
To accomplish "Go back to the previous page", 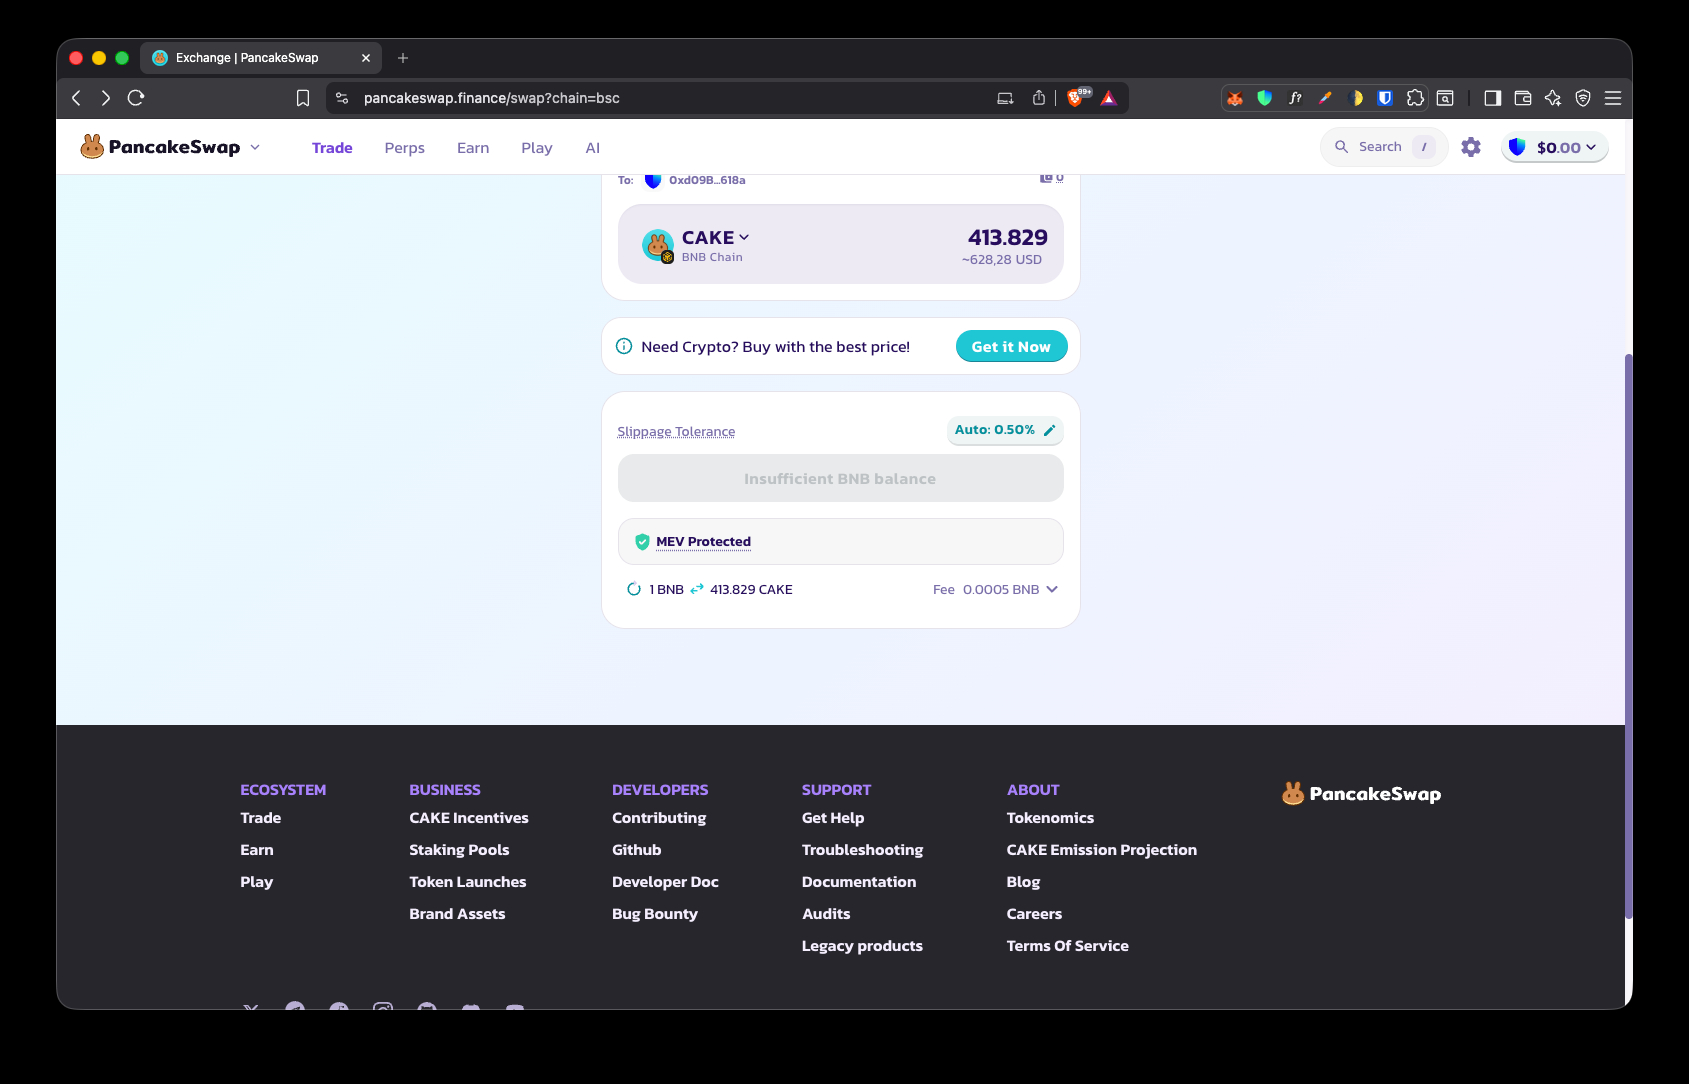I will click(76, 98).
